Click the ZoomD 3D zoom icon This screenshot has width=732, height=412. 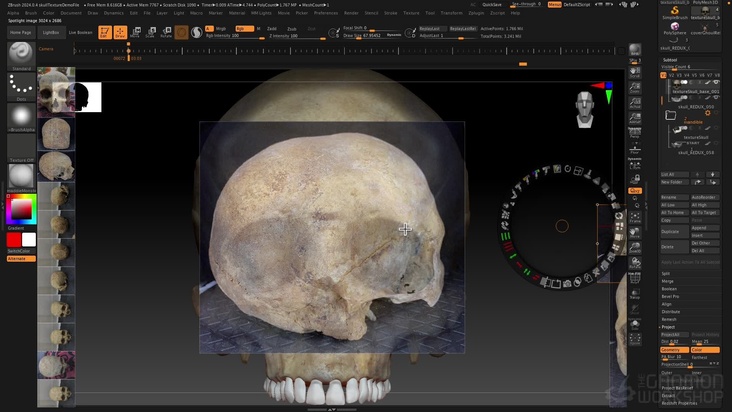(x=635, y=247)
